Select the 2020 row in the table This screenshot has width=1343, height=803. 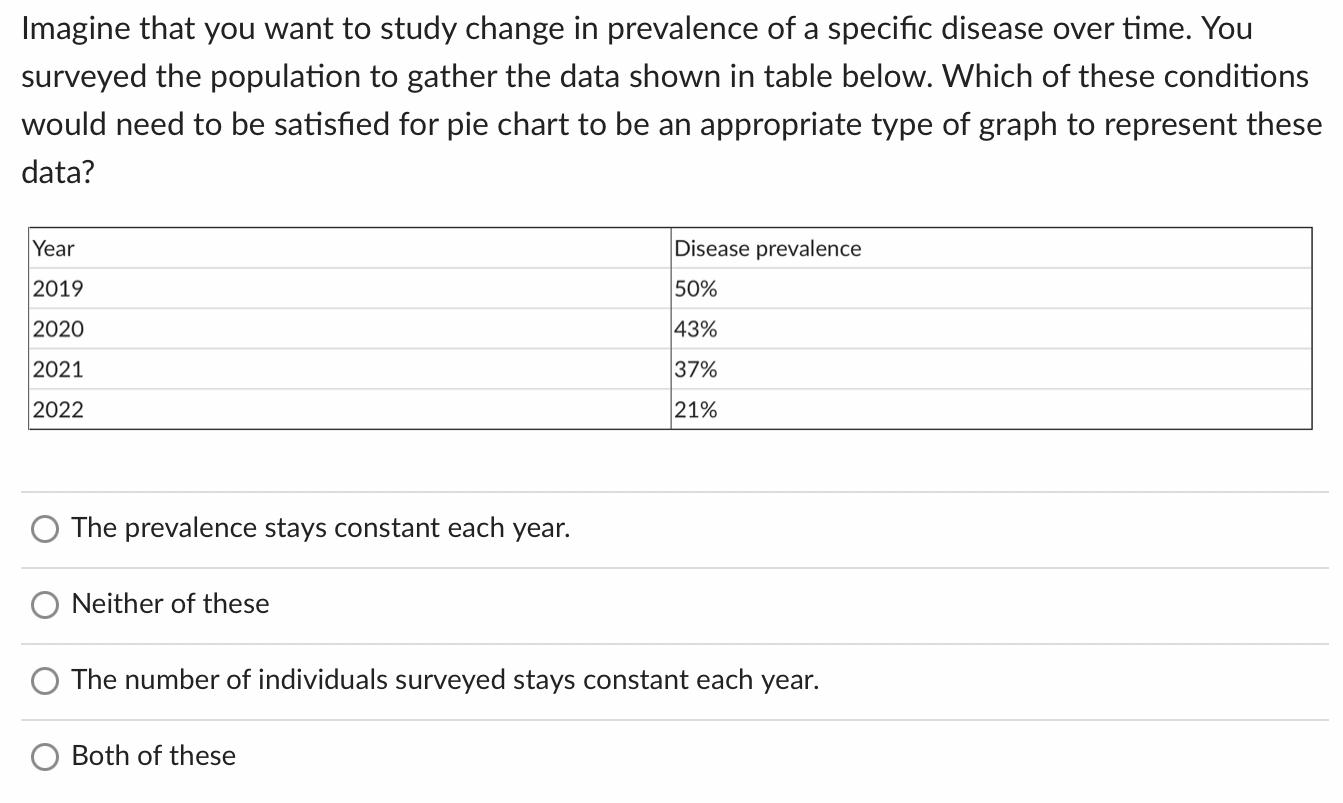pyautogui.click(x=57, y=329)
